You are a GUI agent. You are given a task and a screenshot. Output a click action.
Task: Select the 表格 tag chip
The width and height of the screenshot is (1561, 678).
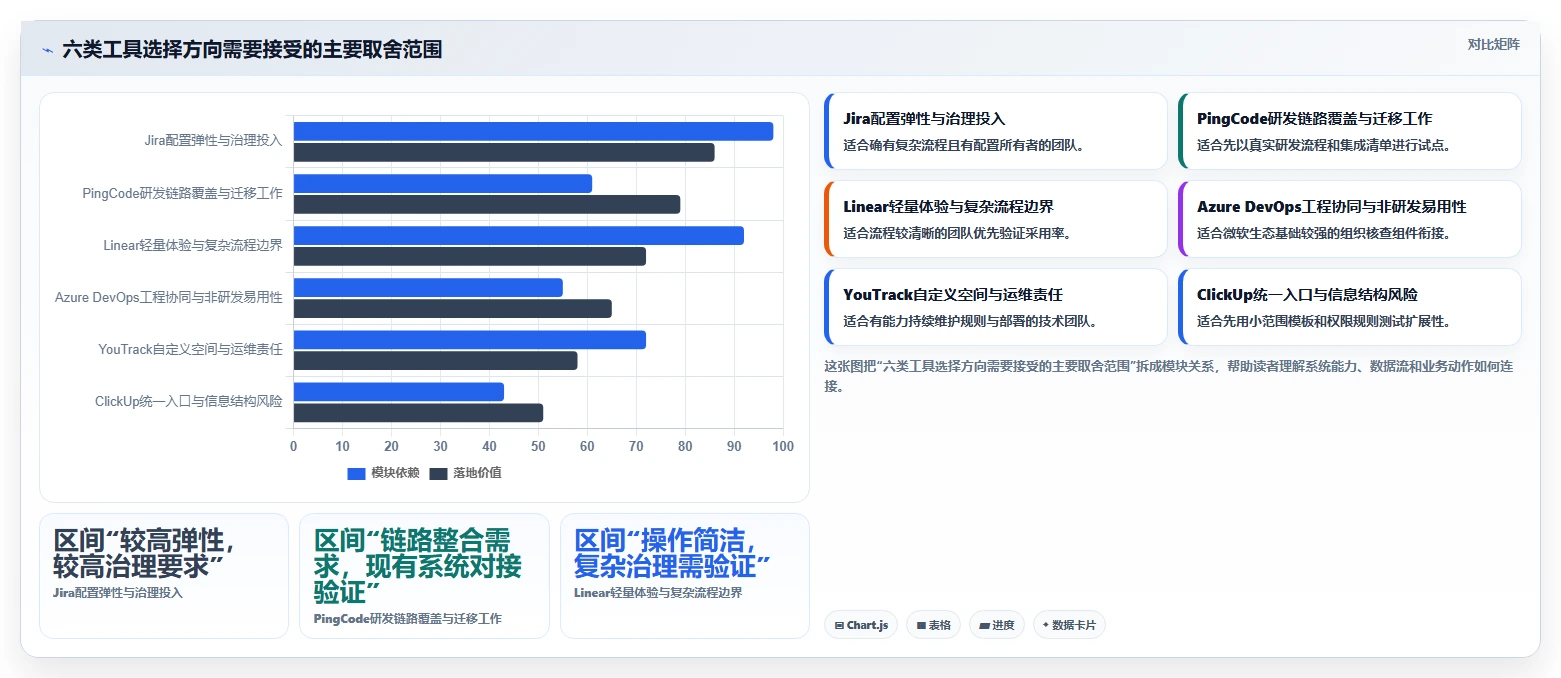933,625
